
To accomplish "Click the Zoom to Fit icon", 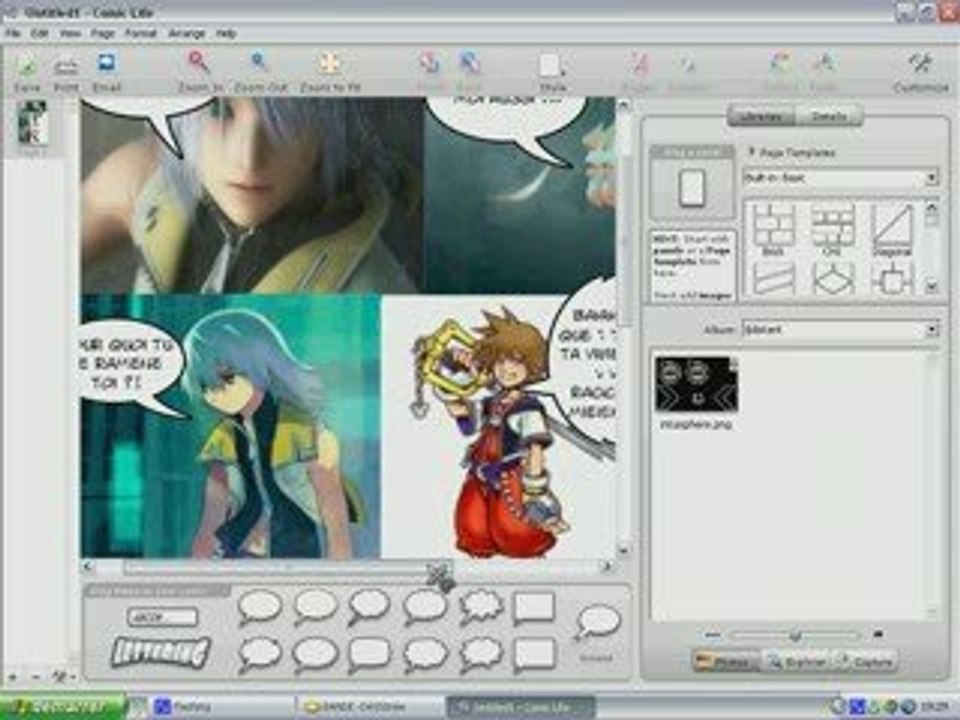I will coord(330,64).
